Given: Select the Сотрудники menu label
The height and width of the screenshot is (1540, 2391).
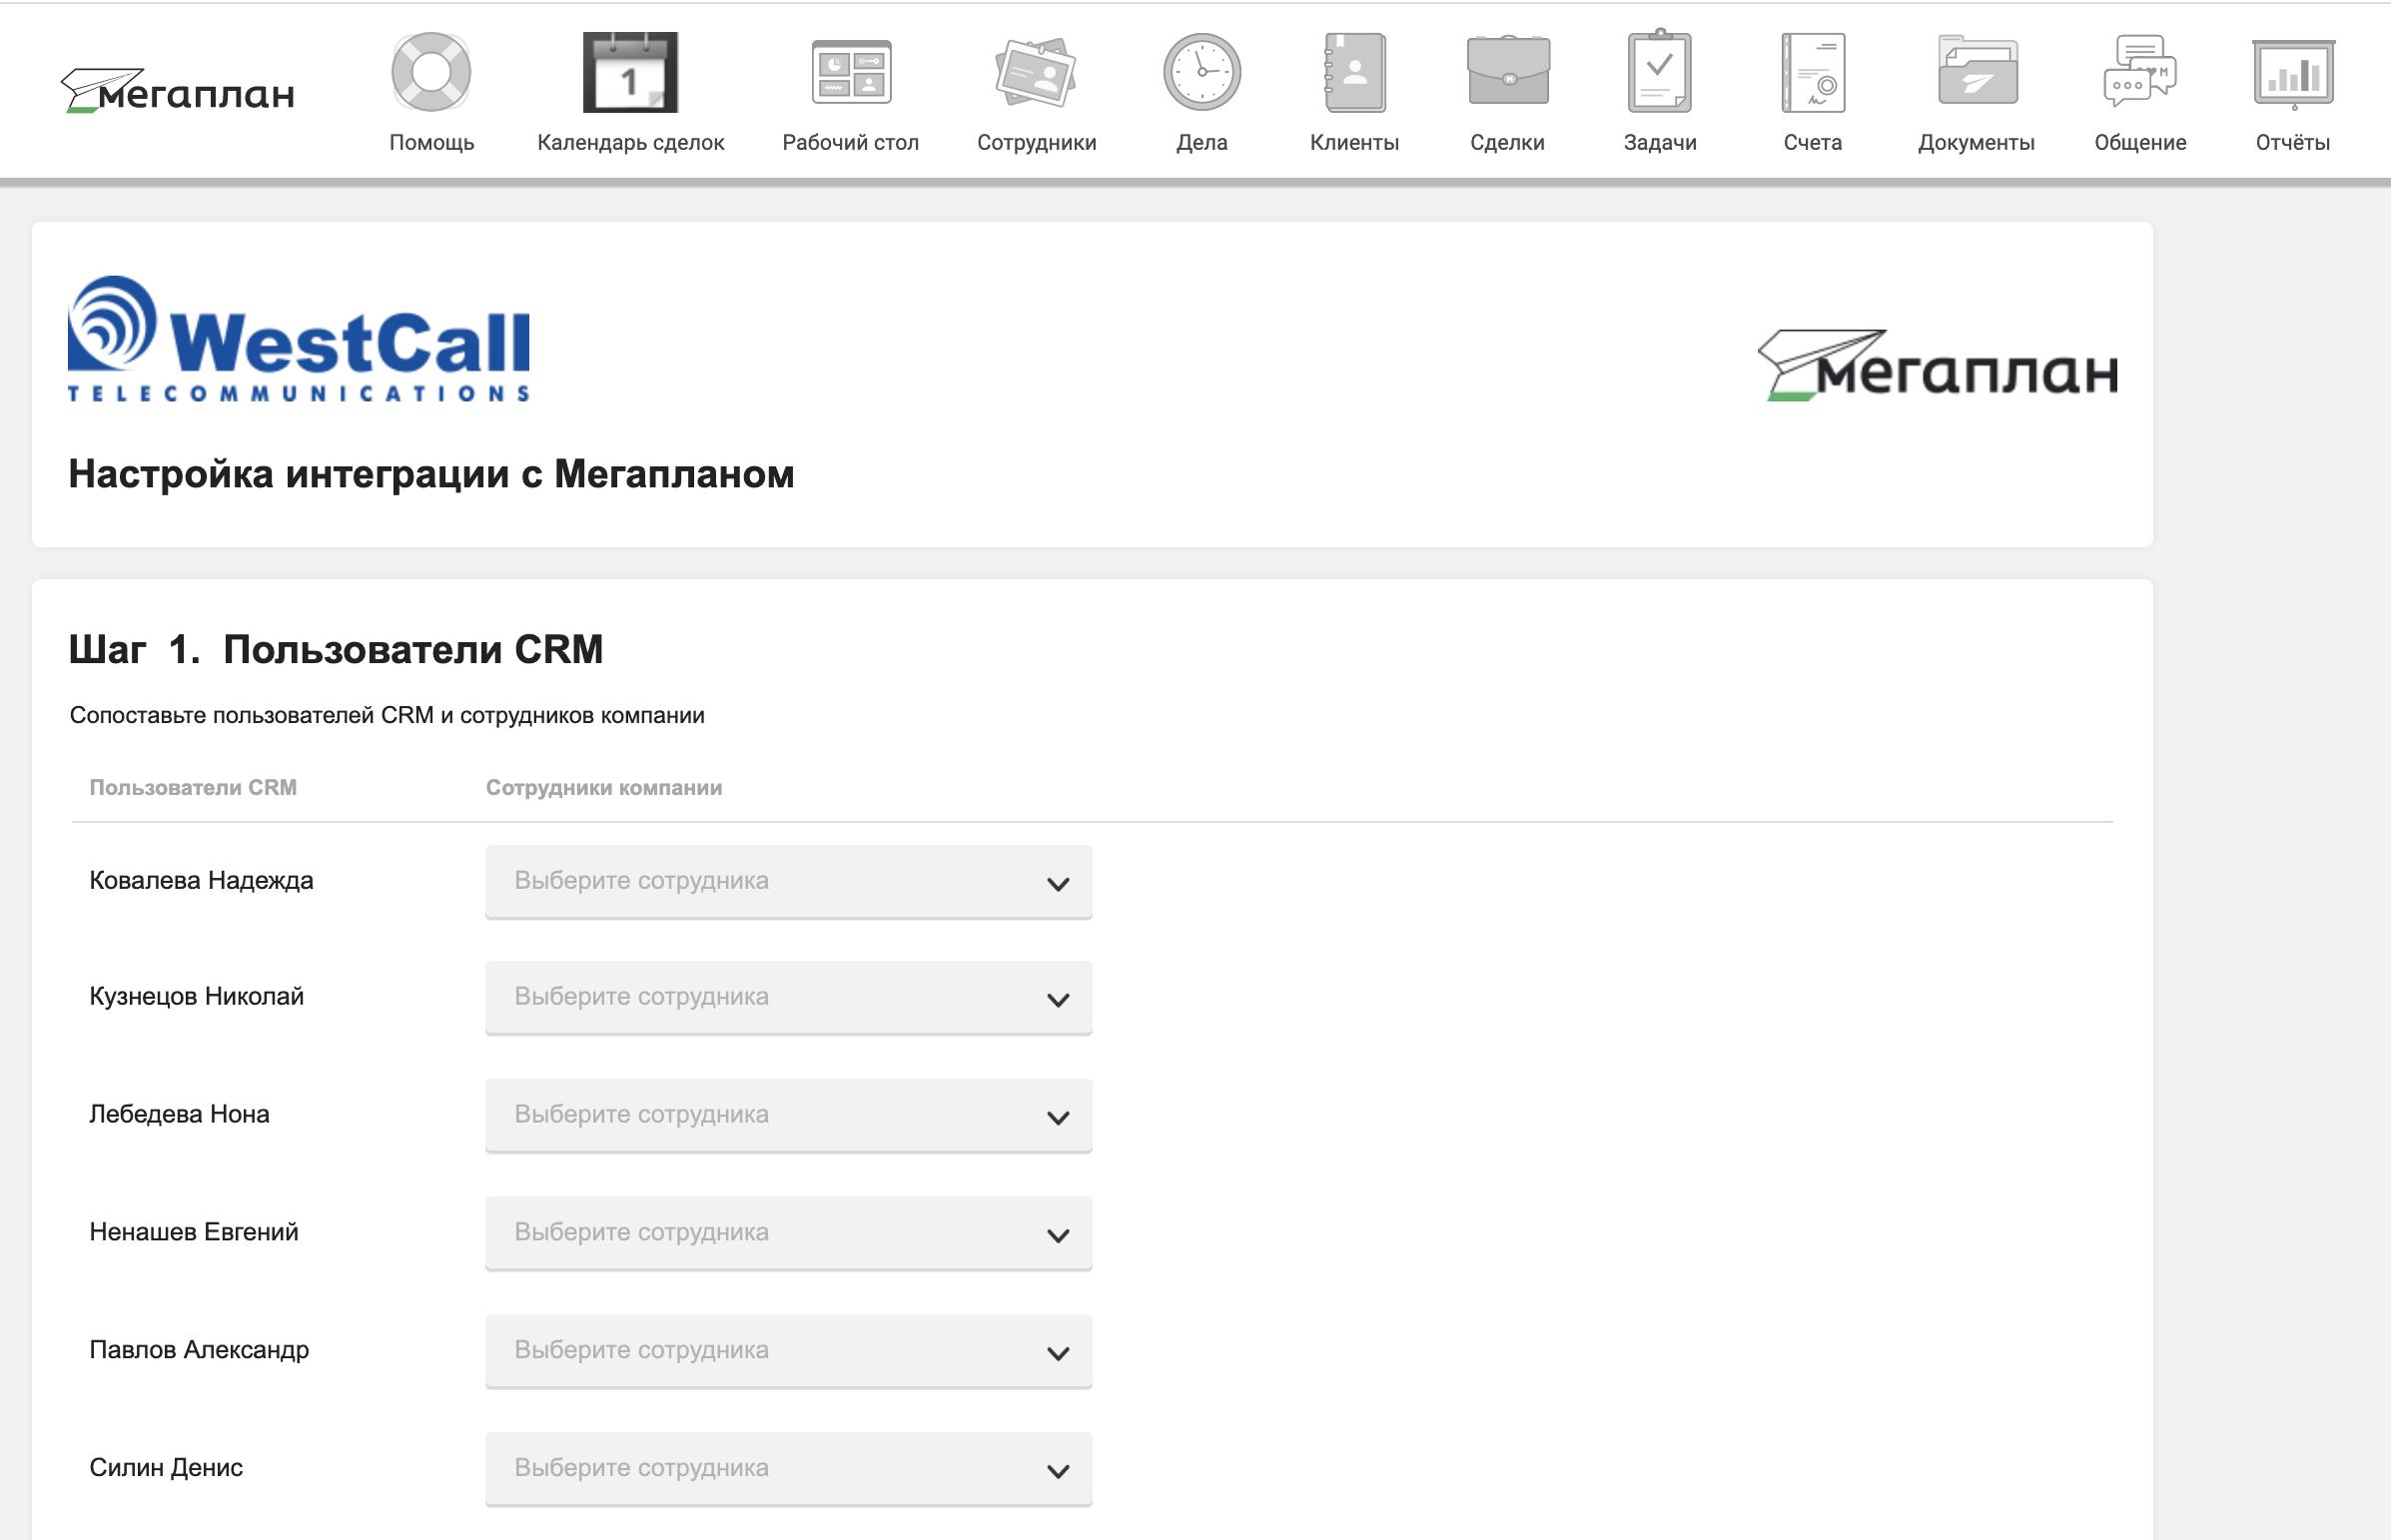Looking at the screenshot, I should pyautogui.click(x=1036, y=143).
